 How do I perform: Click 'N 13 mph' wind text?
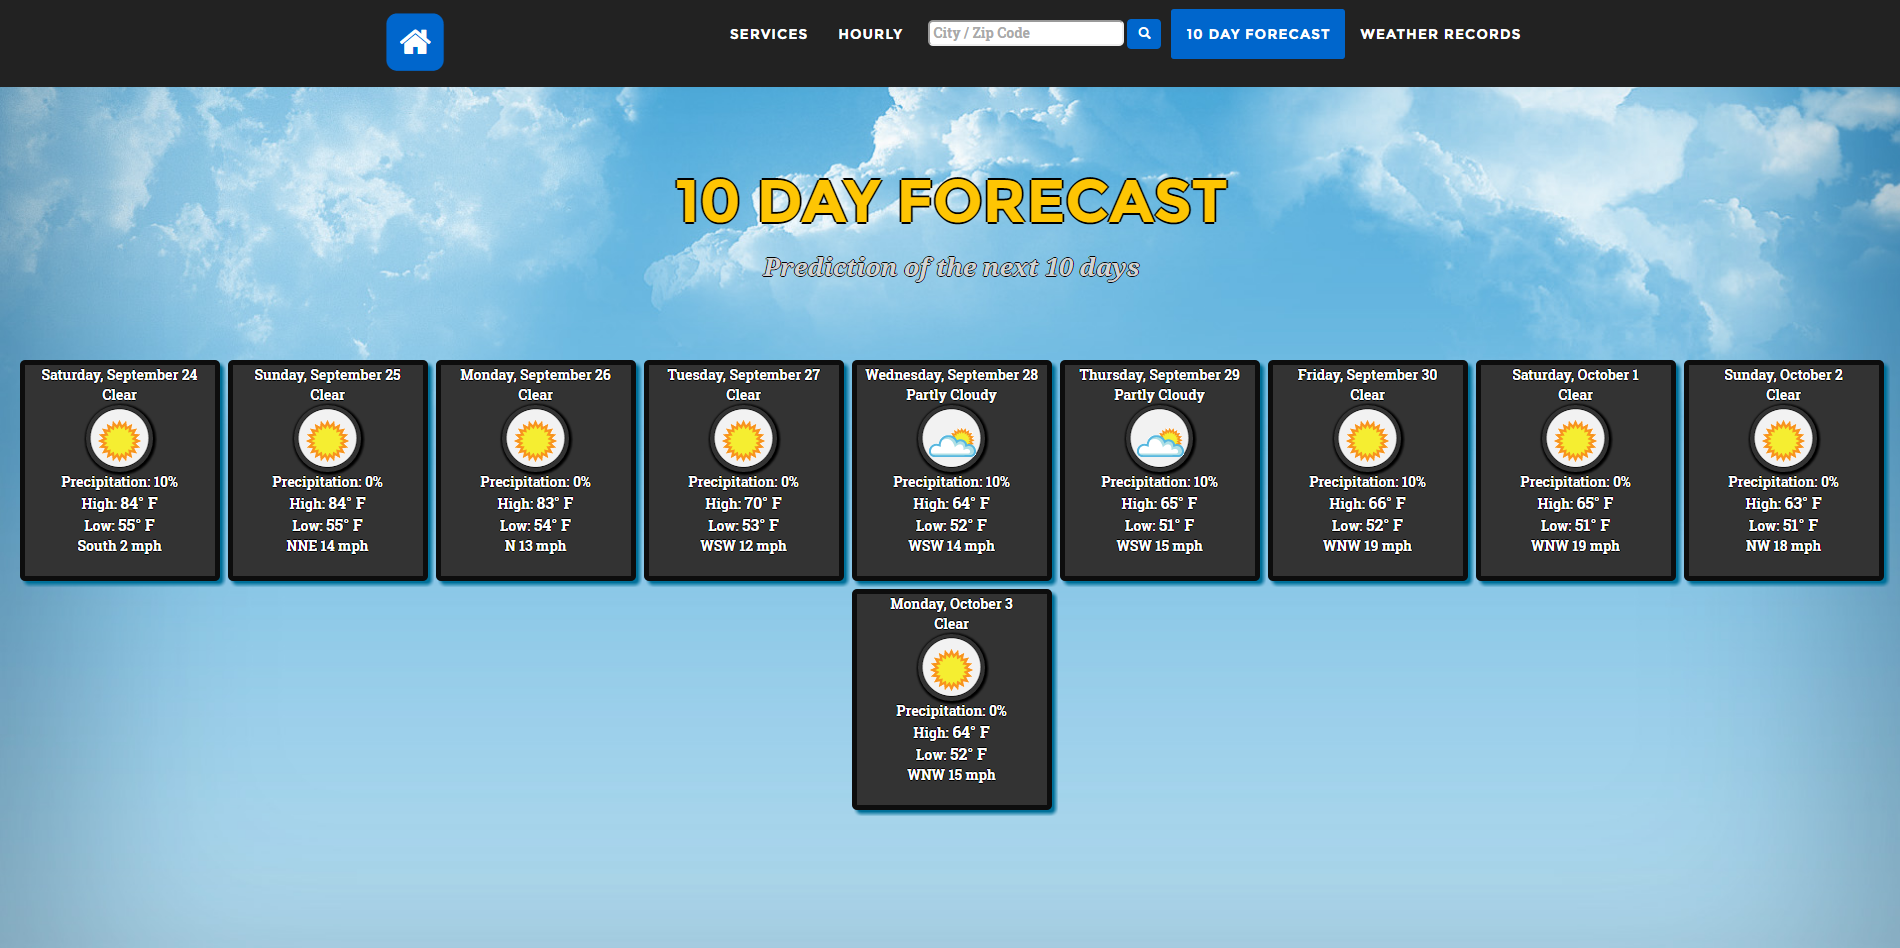[x=535, y=546]
